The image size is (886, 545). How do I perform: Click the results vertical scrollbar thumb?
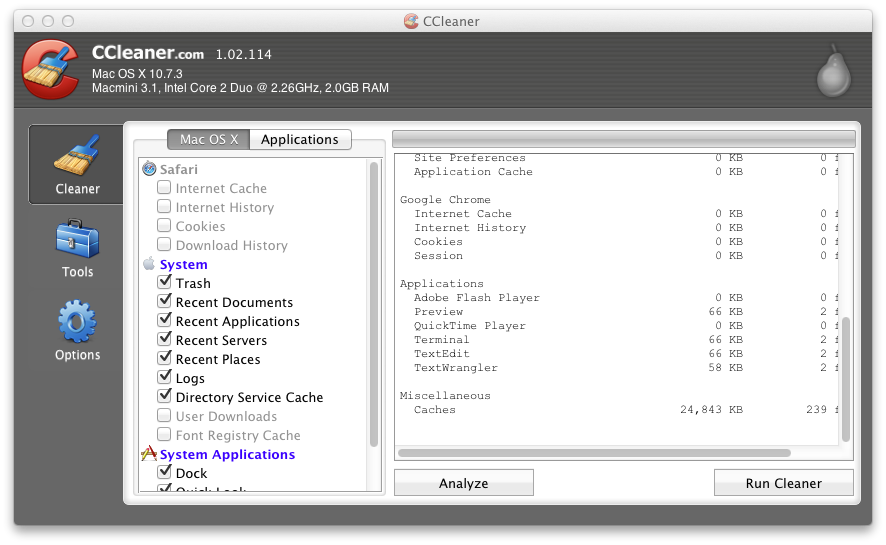pyautogui.click(x=845, y=379)
